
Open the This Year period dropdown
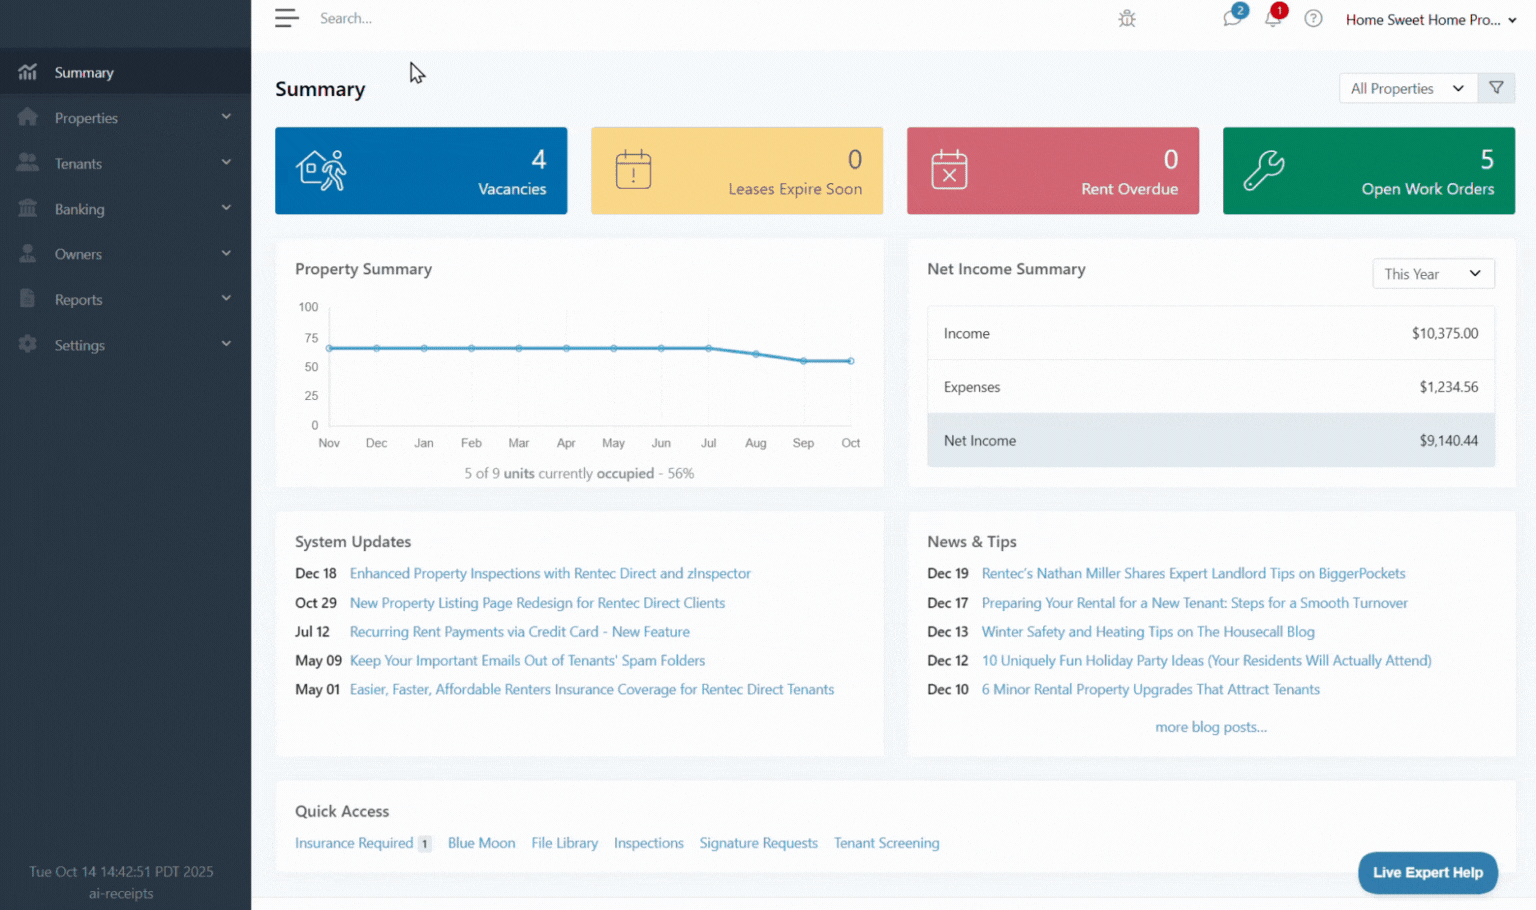coord(1432,274)
